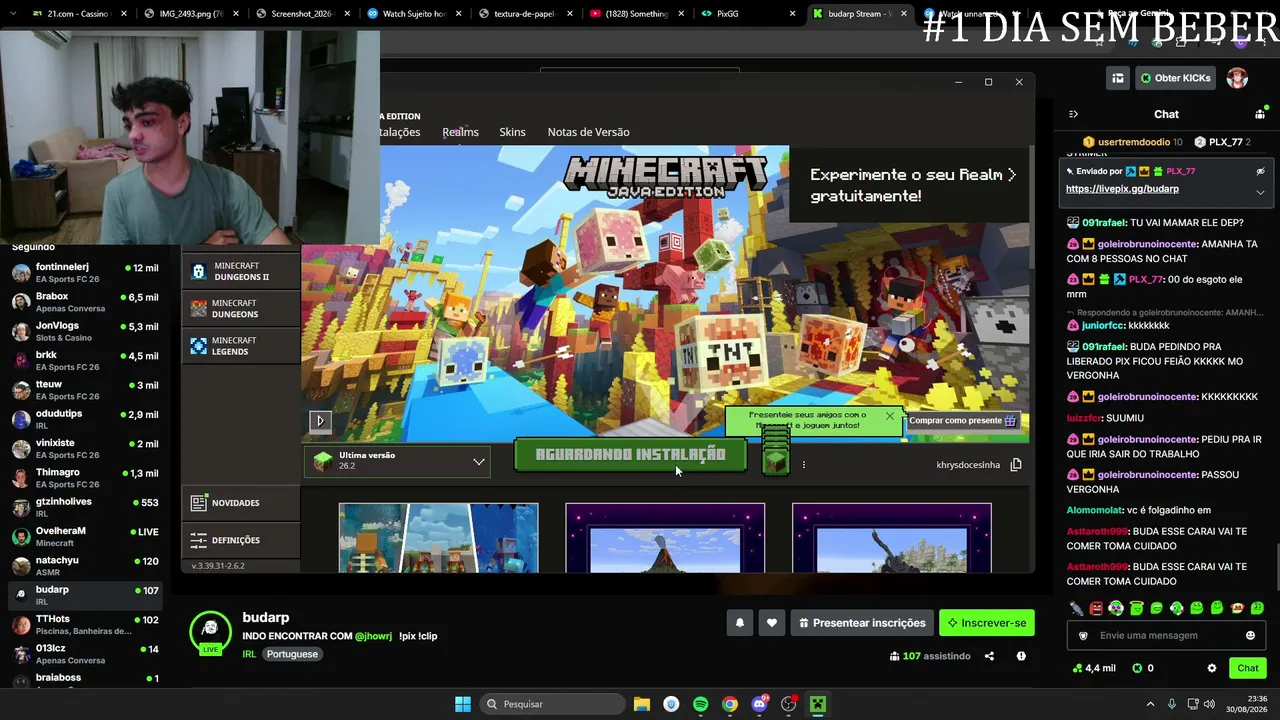Open the user avatar menu in Kick header
The width and height of the screenshot is (1280, 720).
1237,78
